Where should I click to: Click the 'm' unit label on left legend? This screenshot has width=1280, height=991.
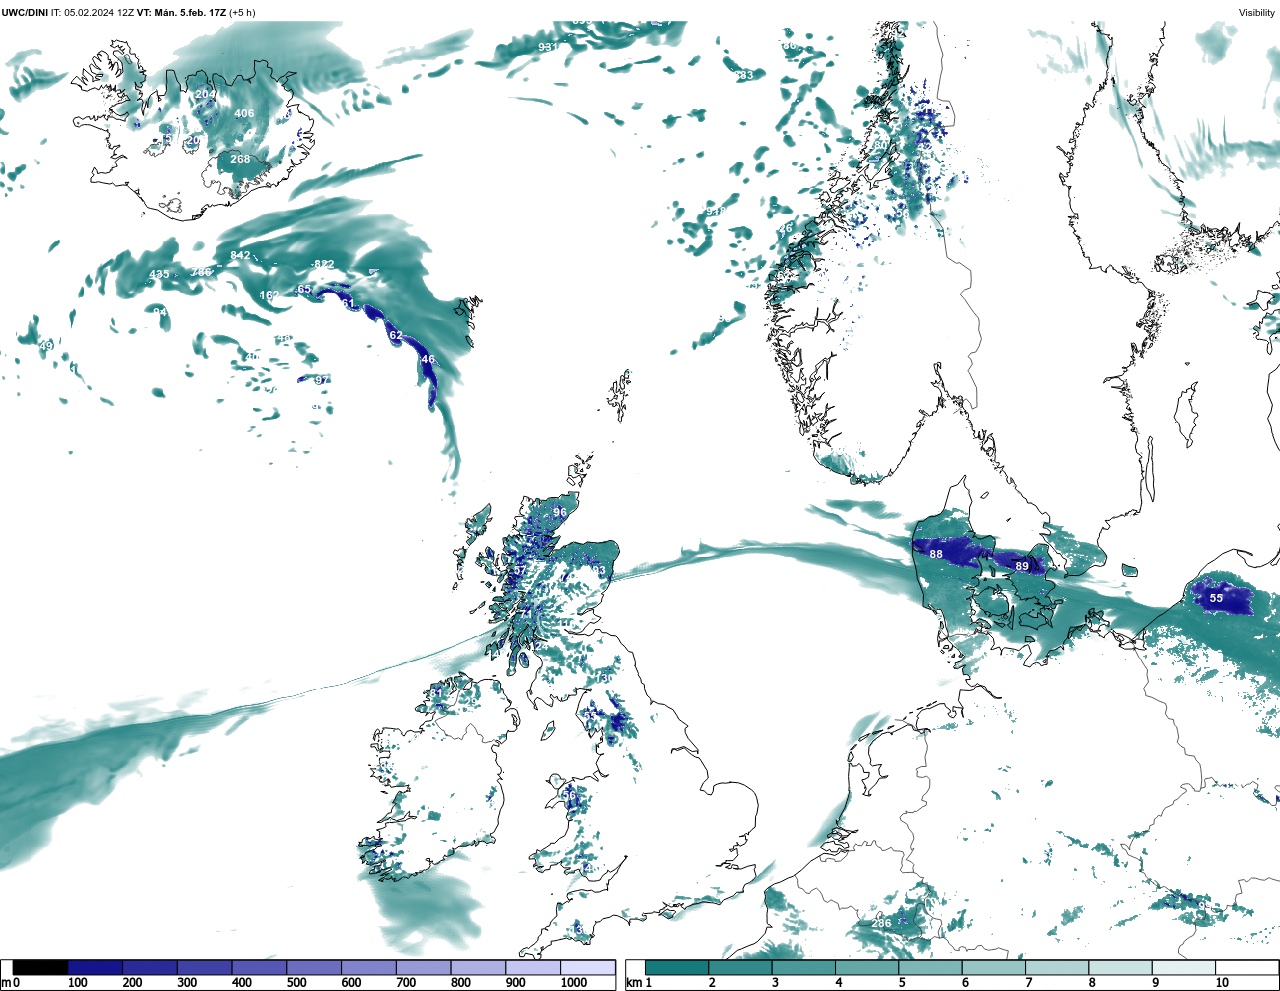(6, 983)
